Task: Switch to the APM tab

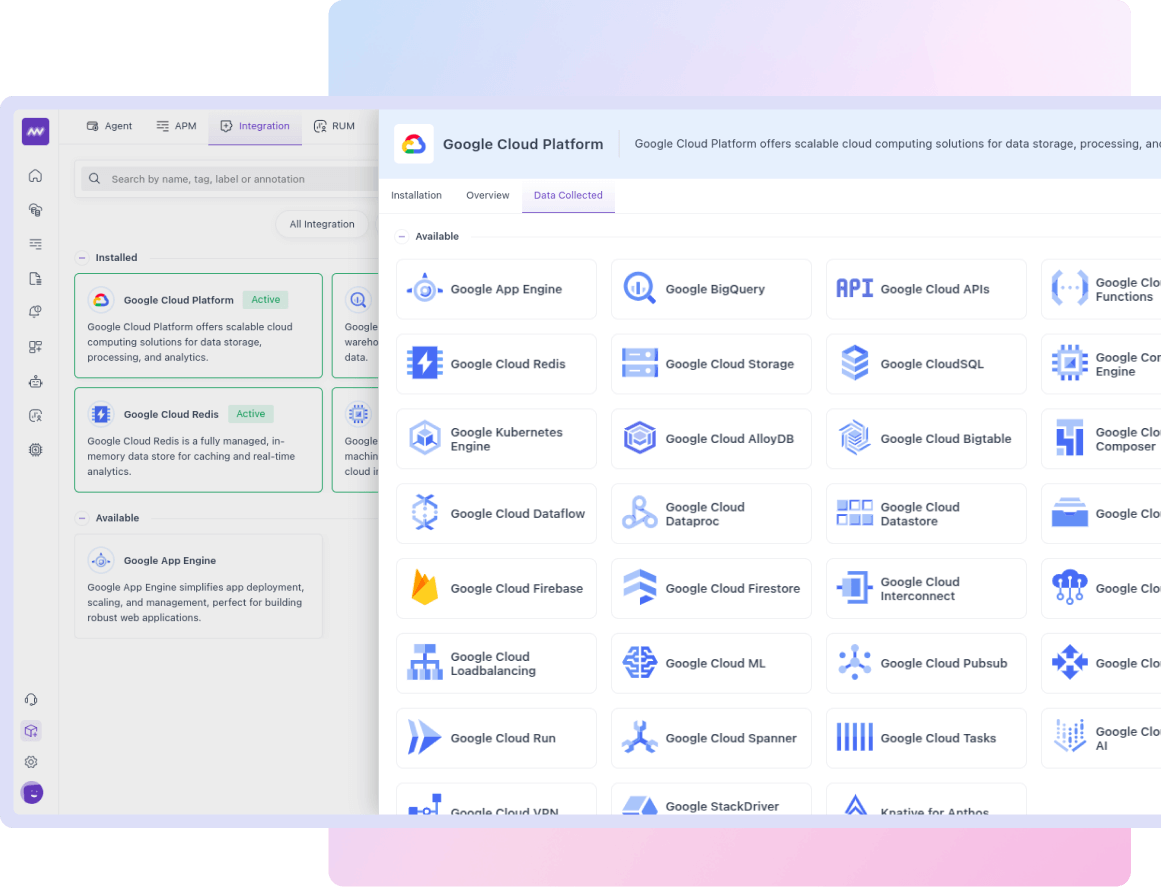Action: point(176,126)
